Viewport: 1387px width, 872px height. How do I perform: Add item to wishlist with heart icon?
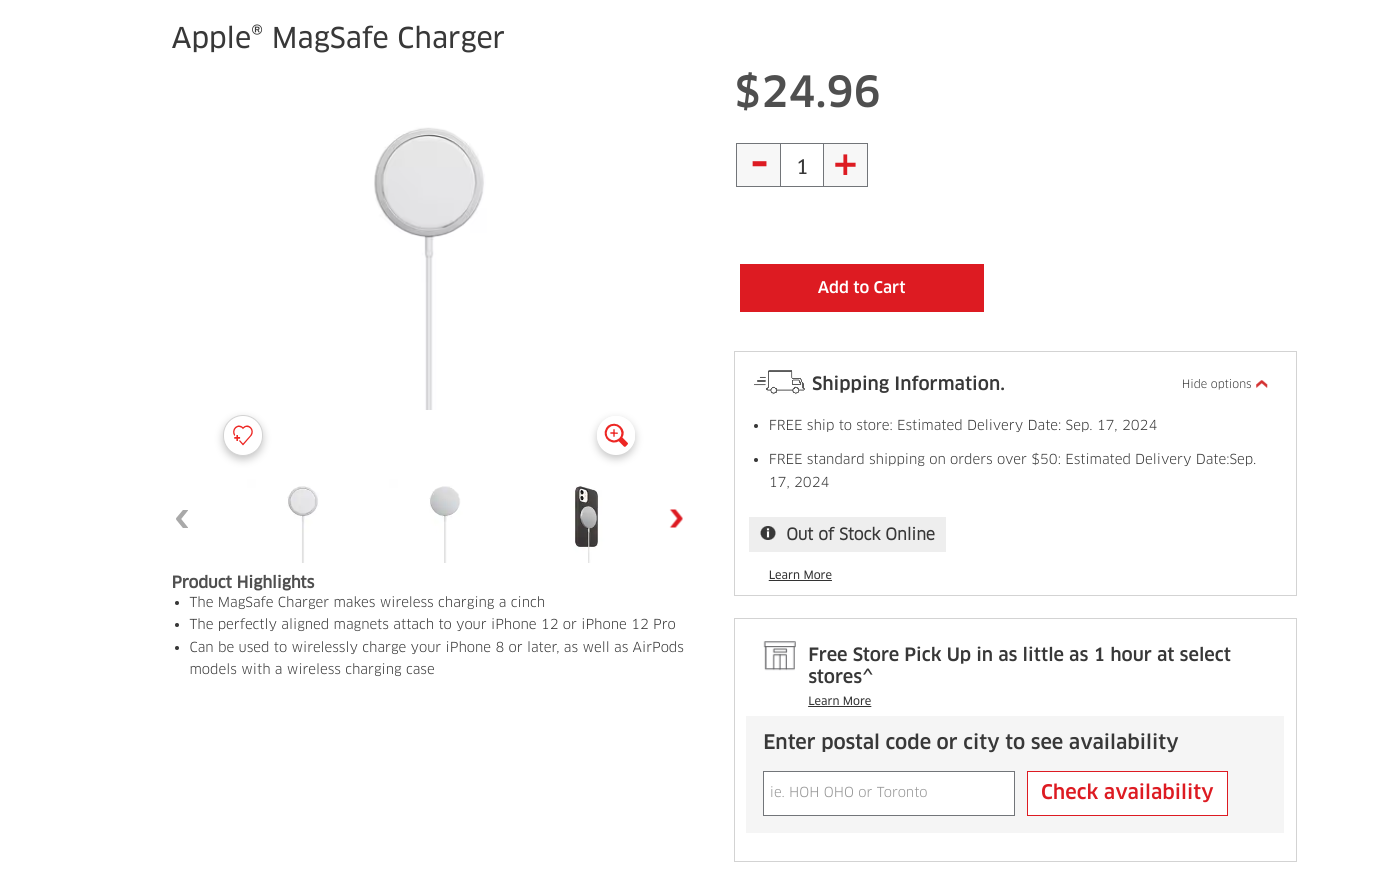(x=243, y=435)
